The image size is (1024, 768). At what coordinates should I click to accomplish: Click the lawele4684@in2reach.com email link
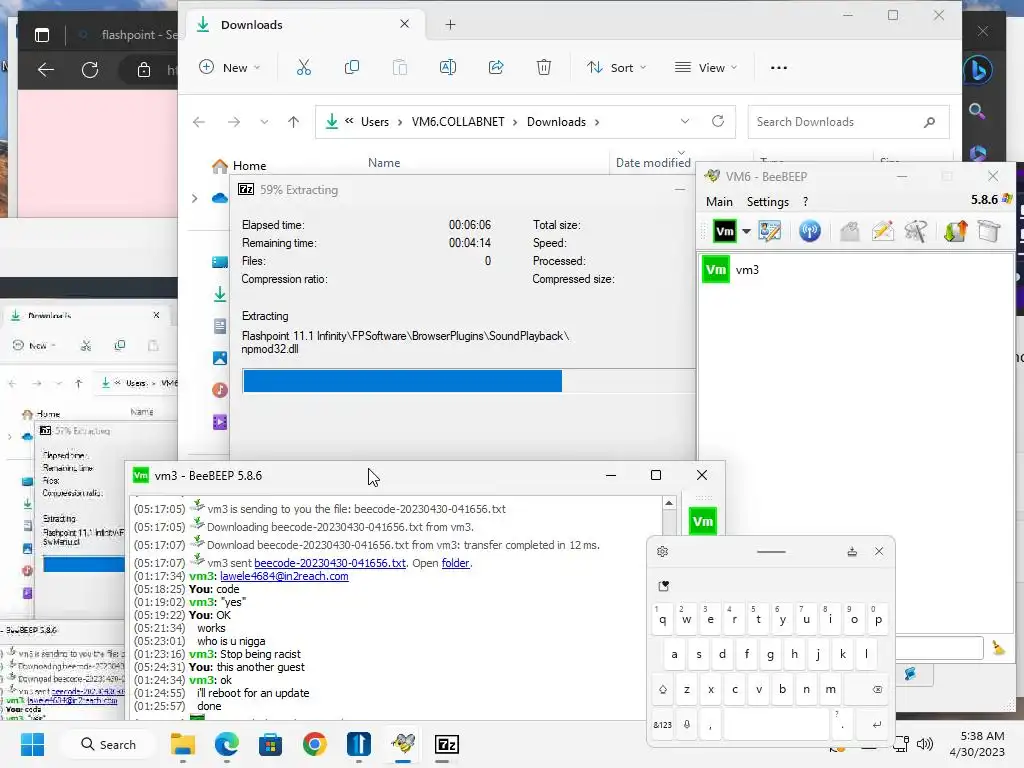(284, 576)
